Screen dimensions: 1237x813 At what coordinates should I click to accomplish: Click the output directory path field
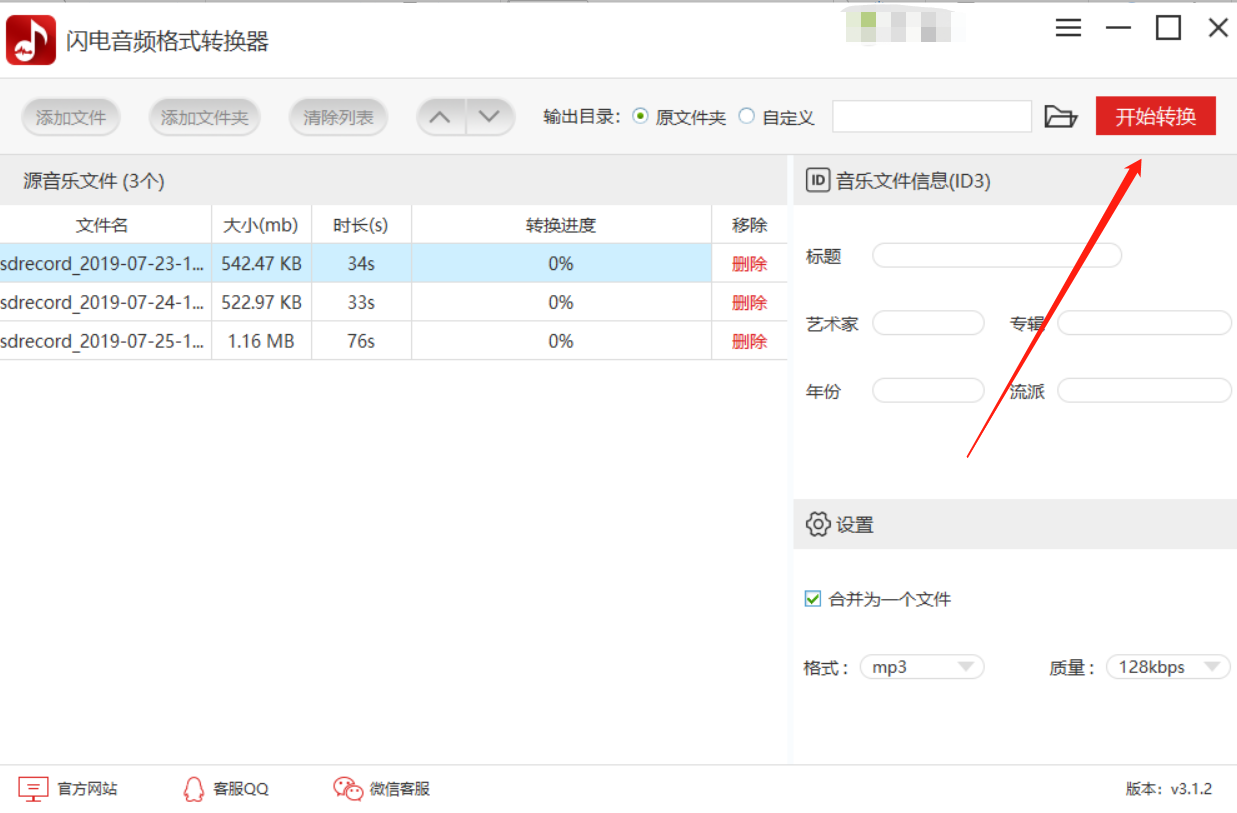click(x=932, y=116)
